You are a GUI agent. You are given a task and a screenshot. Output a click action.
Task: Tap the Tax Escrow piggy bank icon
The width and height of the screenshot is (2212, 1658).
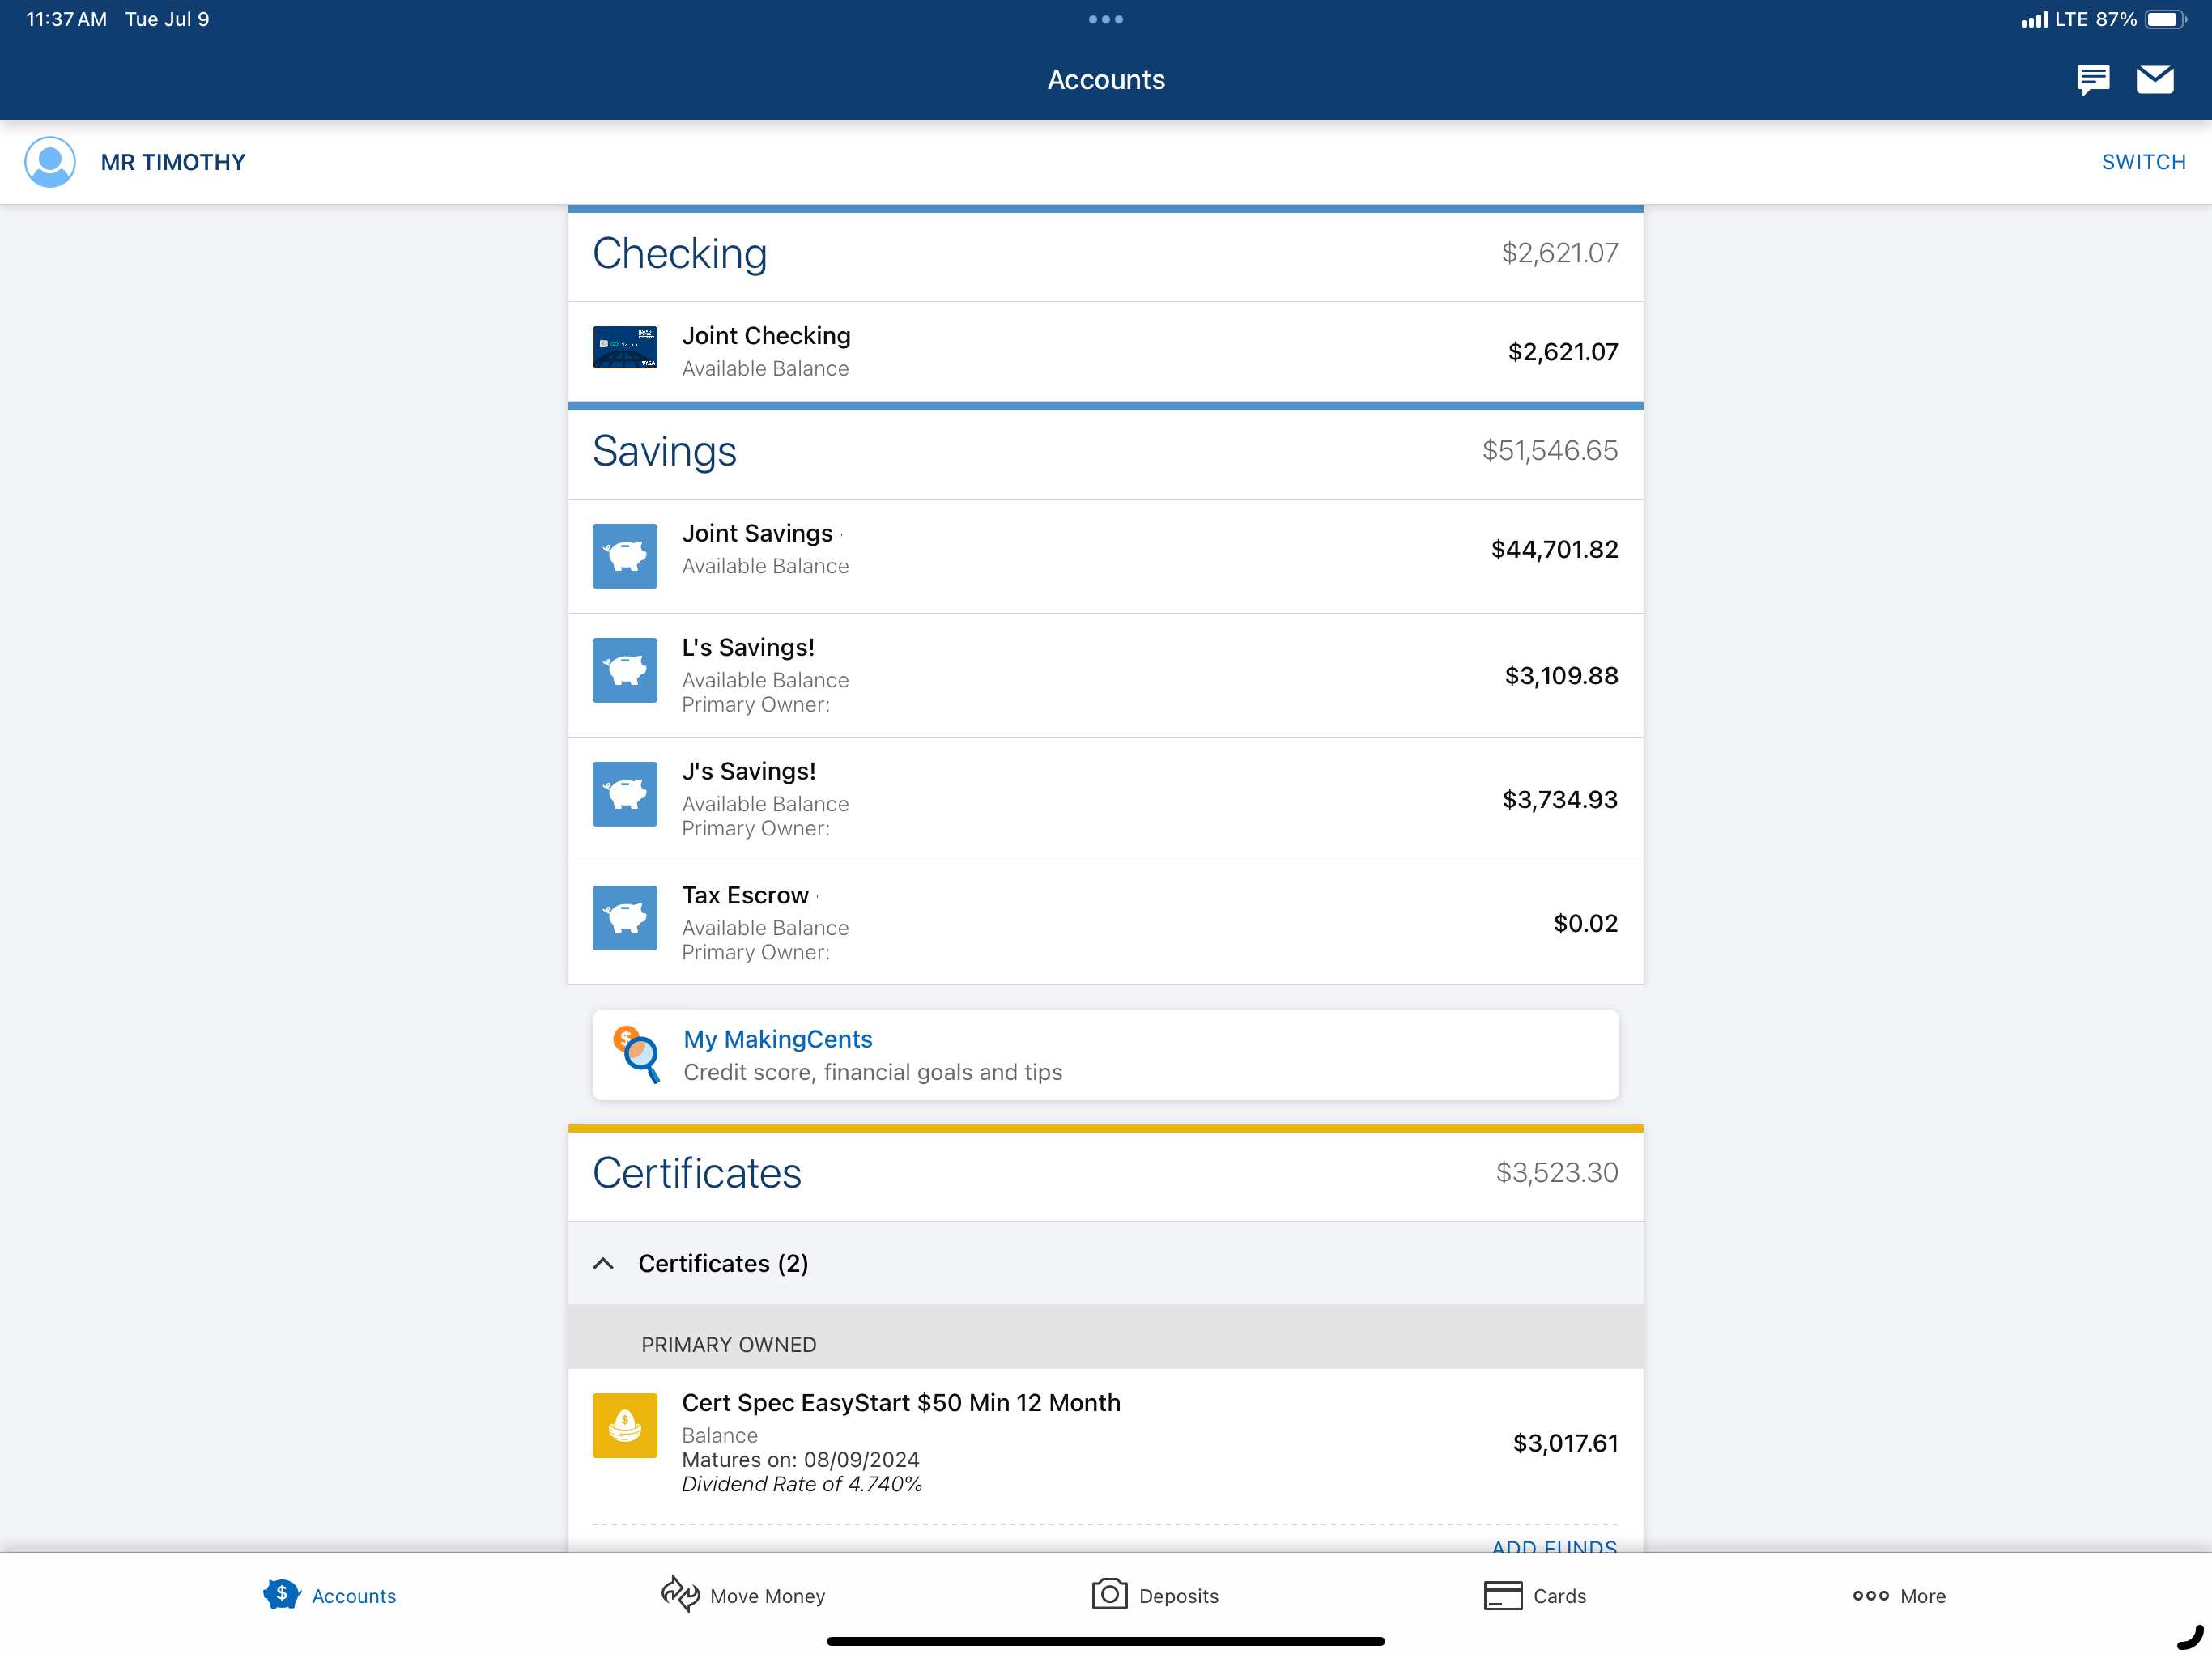(x=624, y=918)
